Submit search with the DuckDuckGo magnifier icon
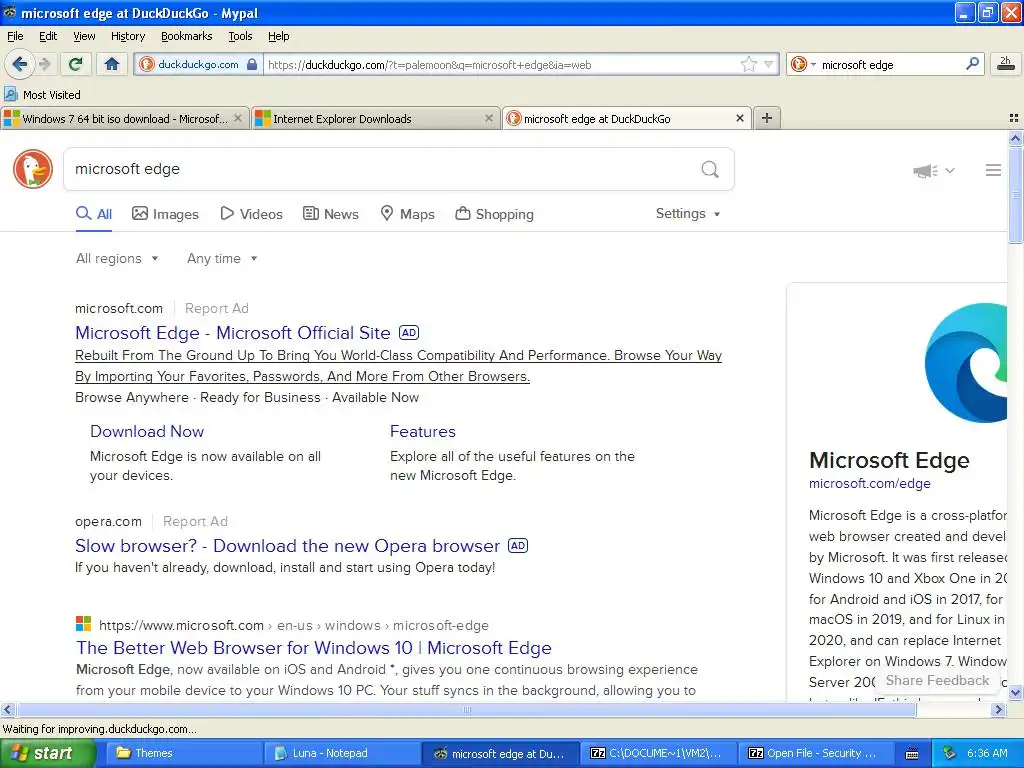This screenshot has height=768, width=1024. coord(710,169)
